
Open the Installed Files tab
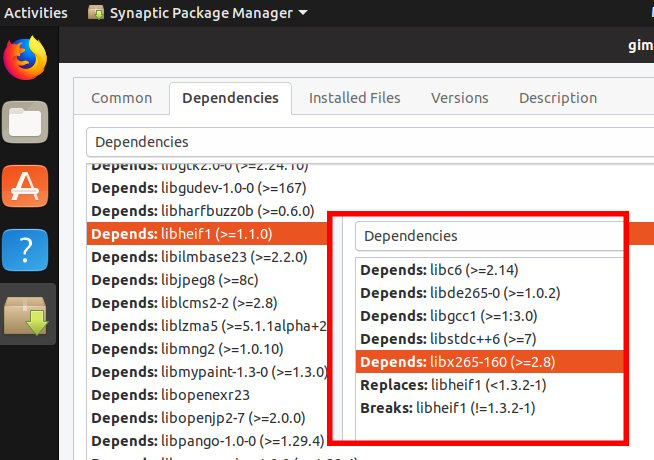click(x=355, y=98)
